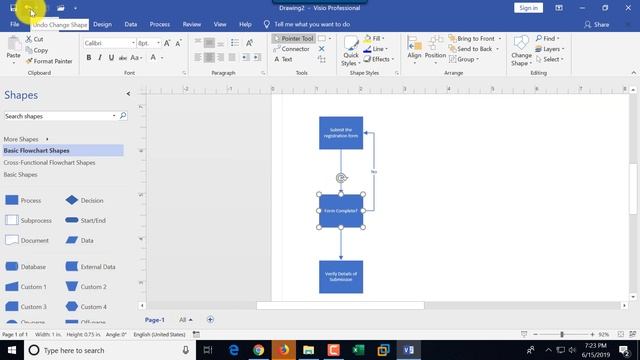Click the Connection Point X tool
The width and height of the screenshot is (640, 360).
[322, 49]
